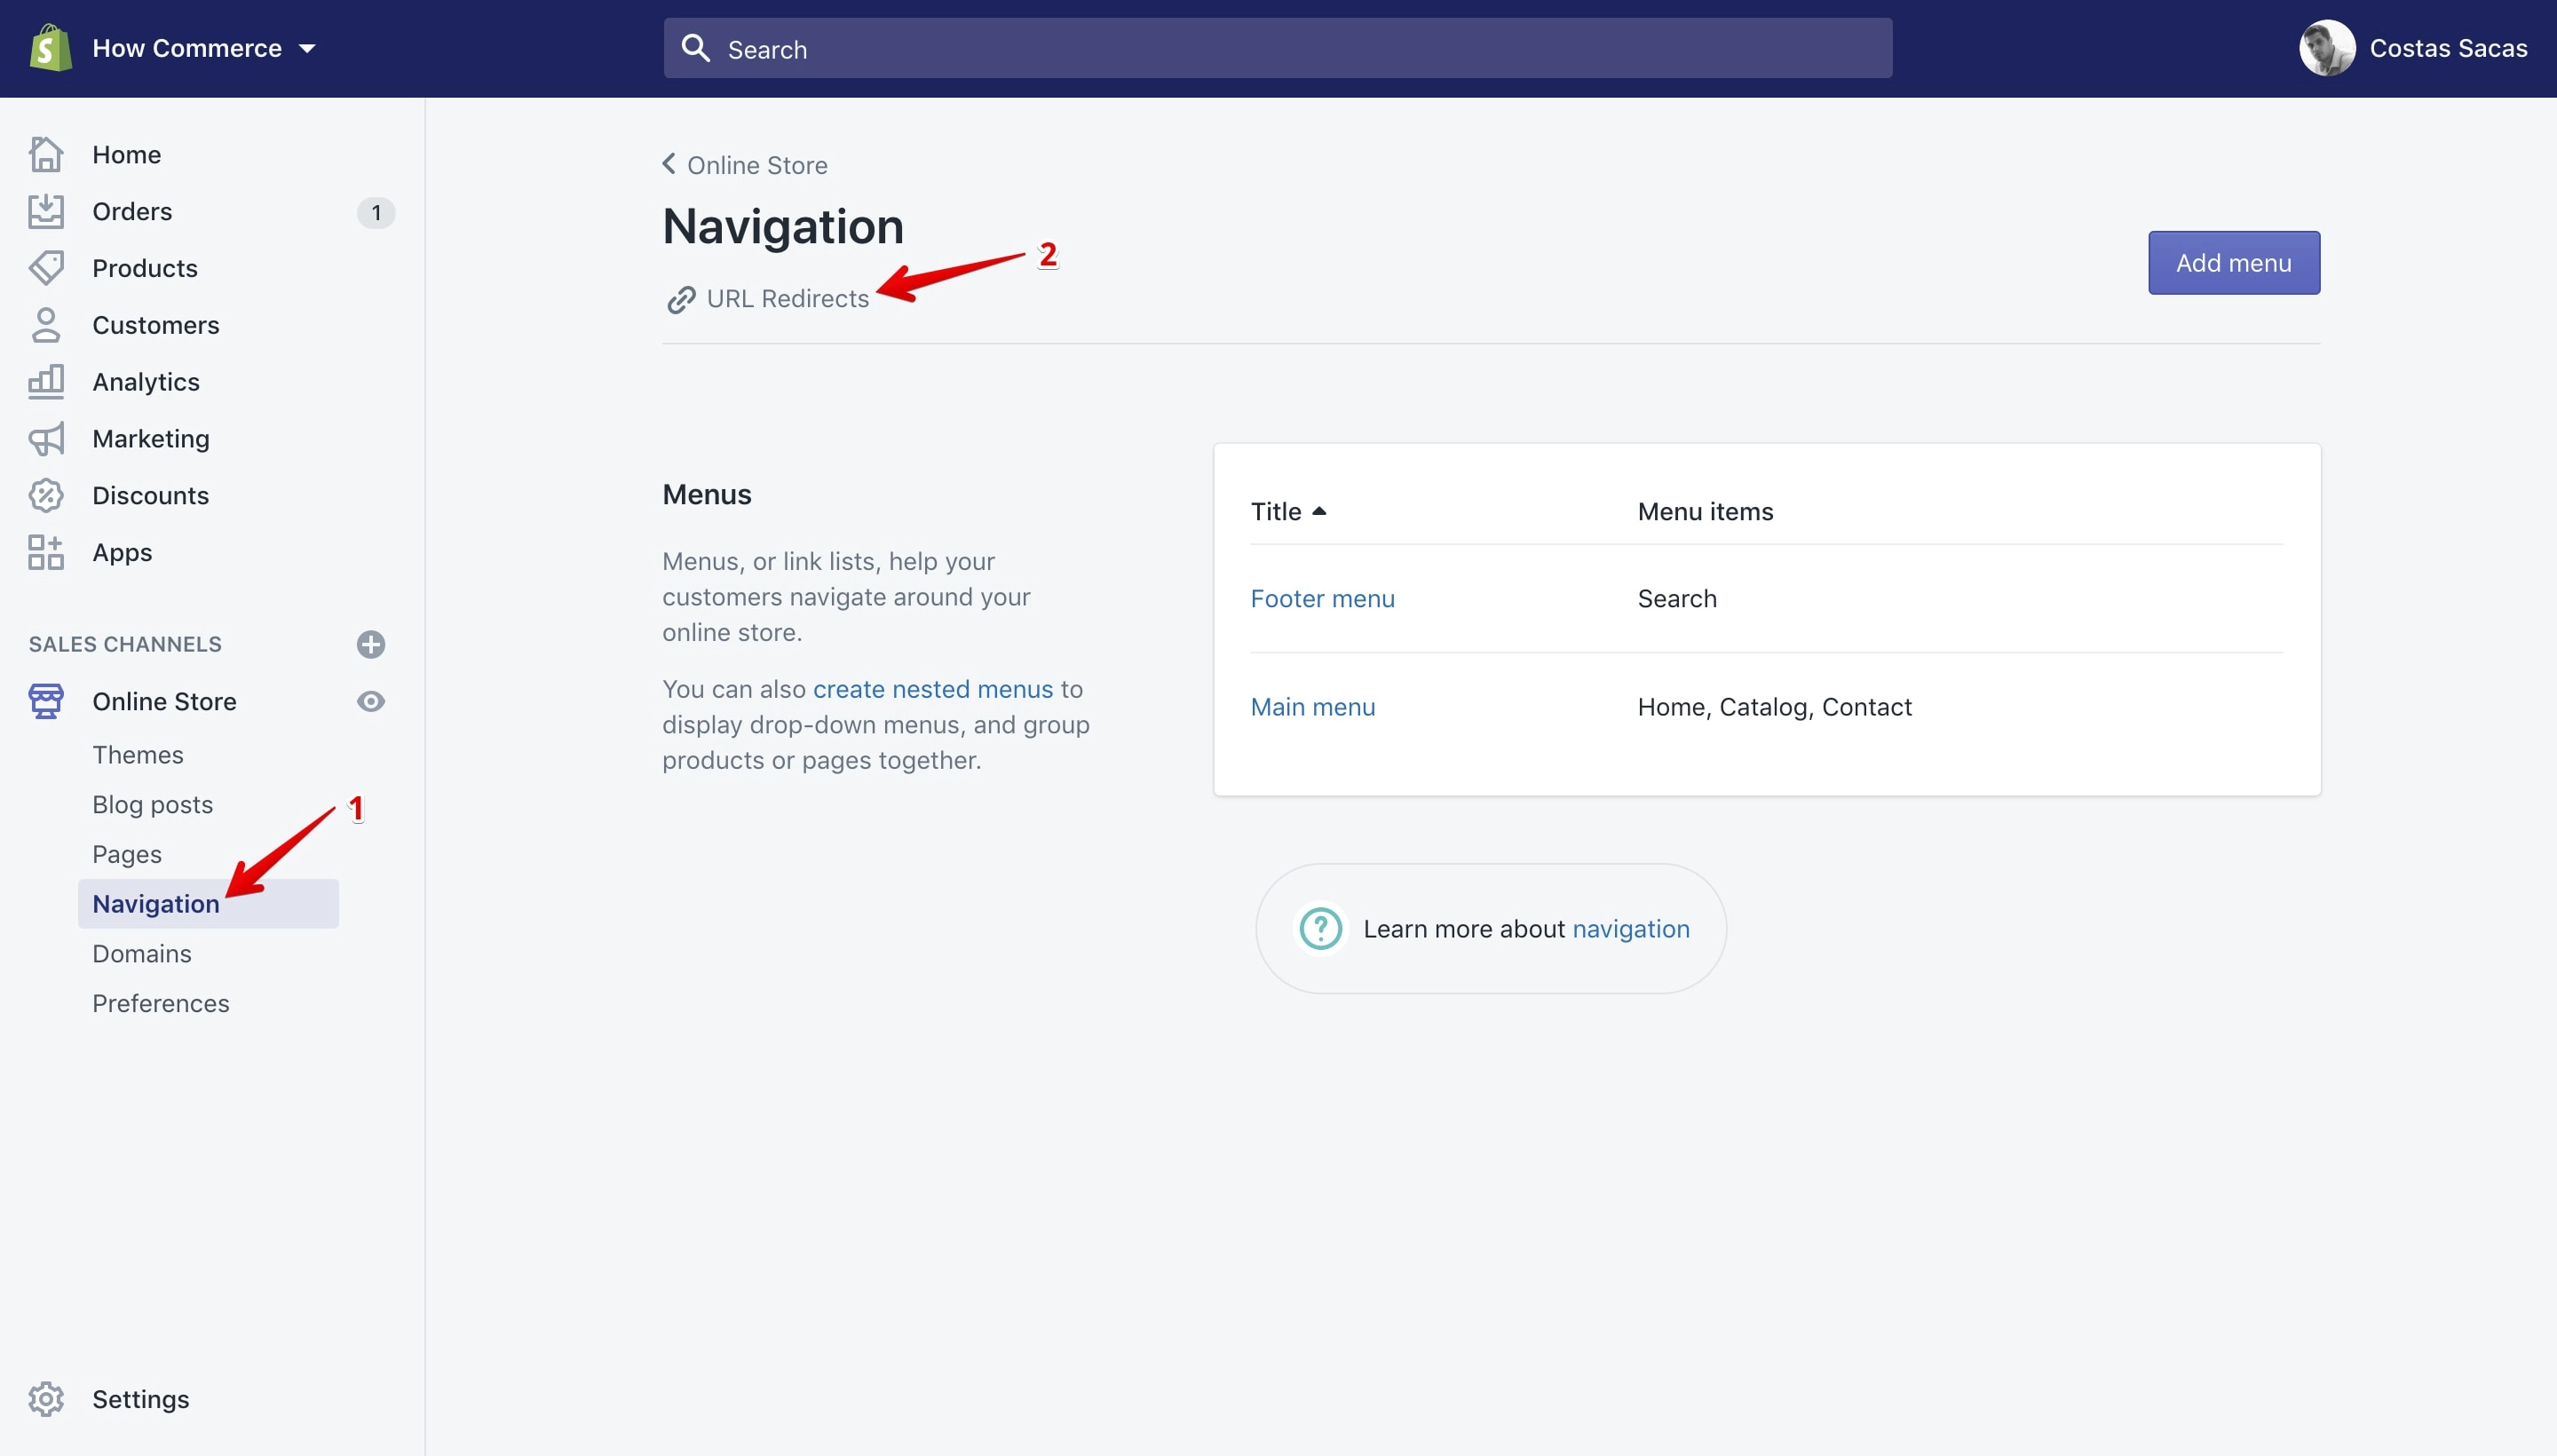Viewport: 2557px width, 1456px height.
Task: Open the How Commerce store dropdown
Action: pyautogui.click(x=204, y=48)
